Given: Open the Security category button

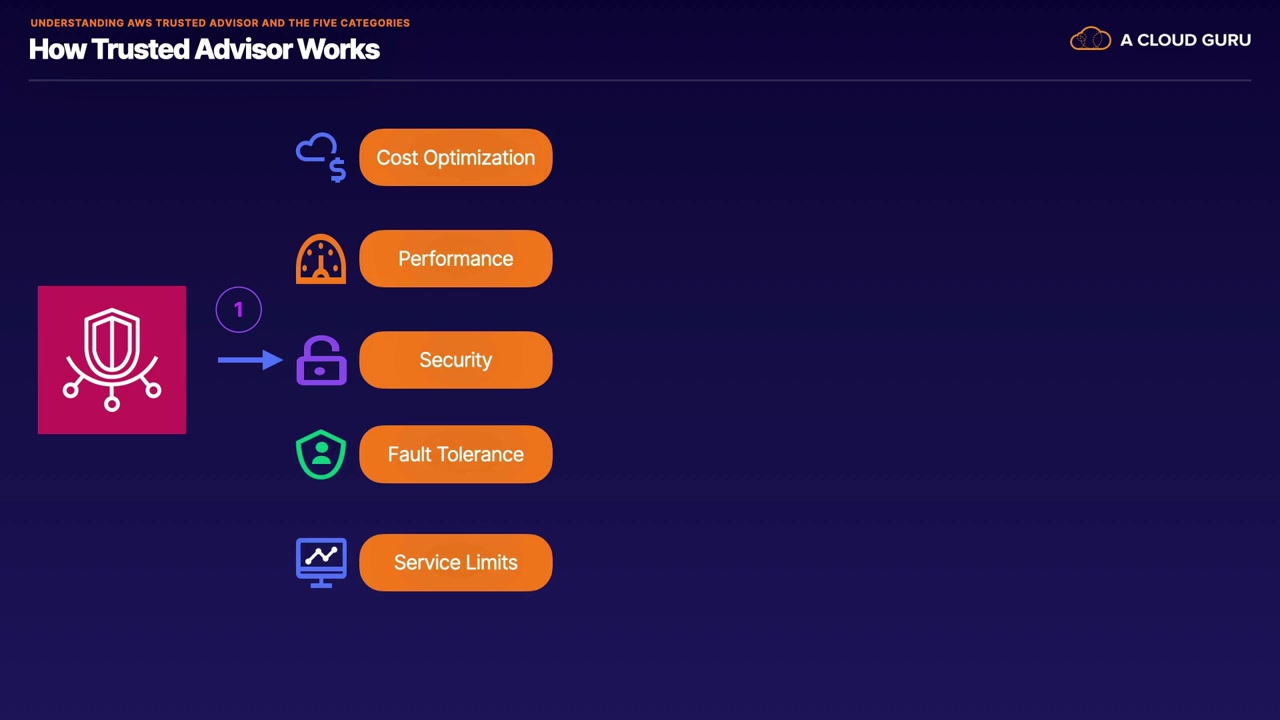Looking at the screenshot, I should 456,360.
